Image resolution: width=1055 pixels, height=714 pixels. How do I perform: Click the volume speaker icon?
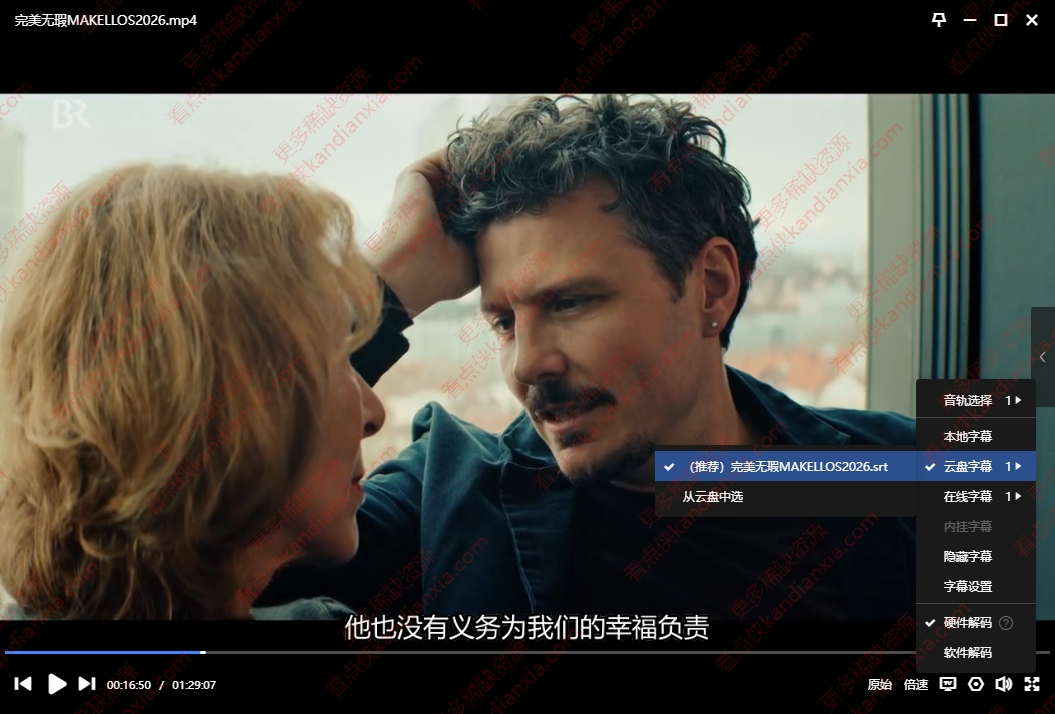pos(1003,684)
